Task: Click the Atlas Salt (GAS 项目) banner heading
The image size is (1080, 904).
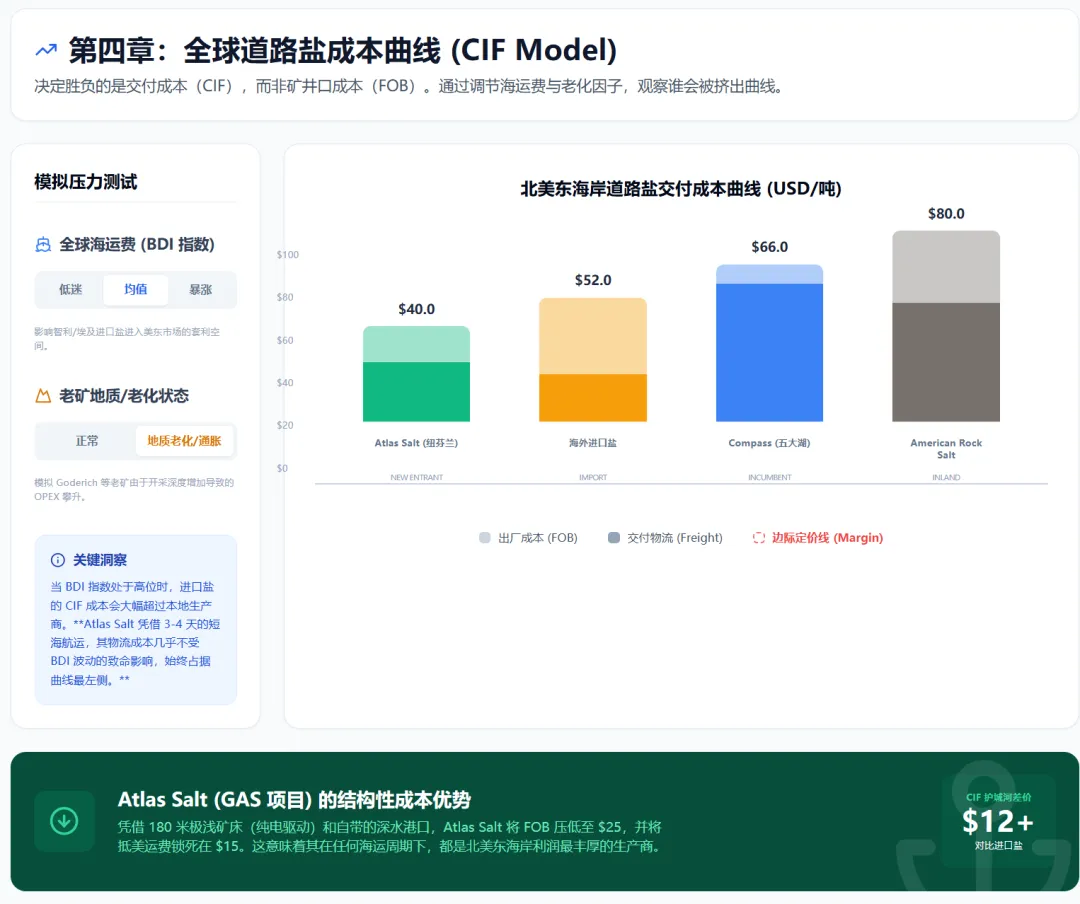Action: [294, 800]
